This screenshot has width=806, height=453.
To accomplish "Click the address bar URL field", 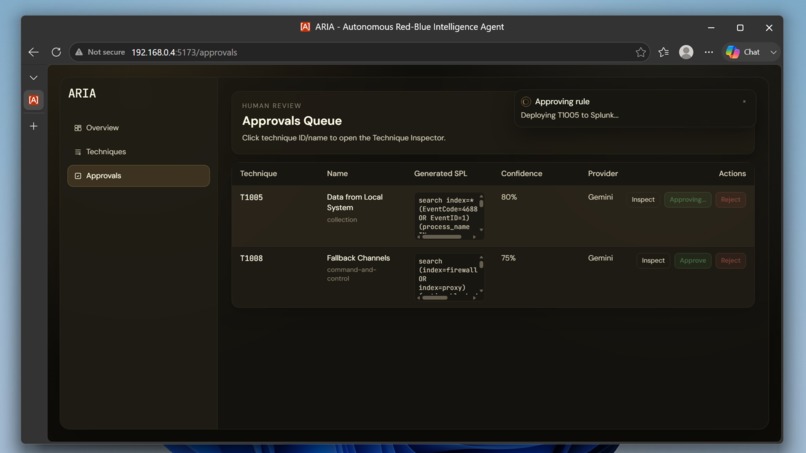I will (360, 52).
